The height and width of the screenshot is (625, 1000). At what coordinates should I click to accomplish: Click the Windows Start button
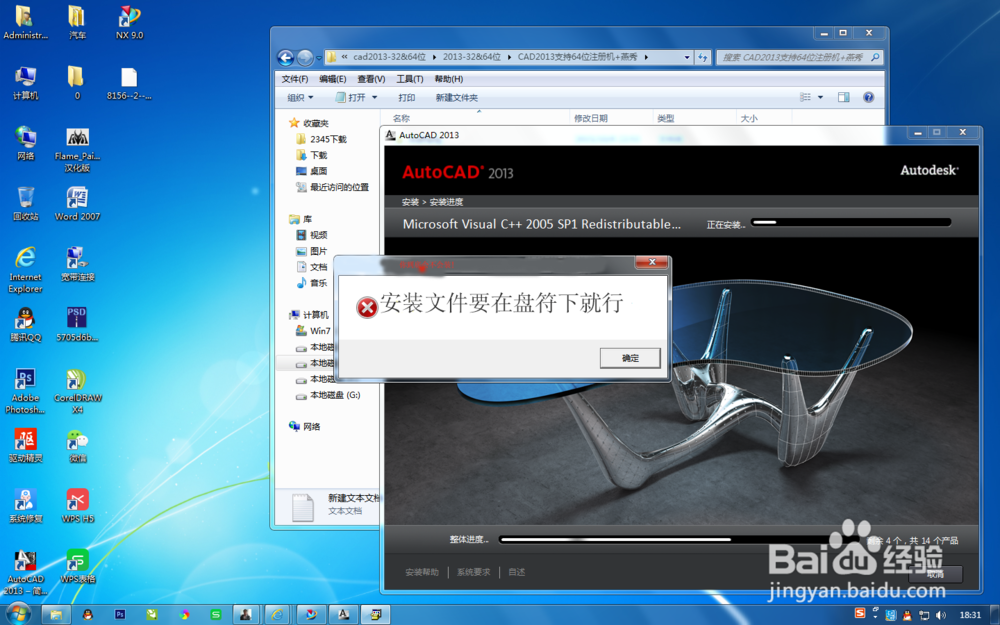point(17,614)
